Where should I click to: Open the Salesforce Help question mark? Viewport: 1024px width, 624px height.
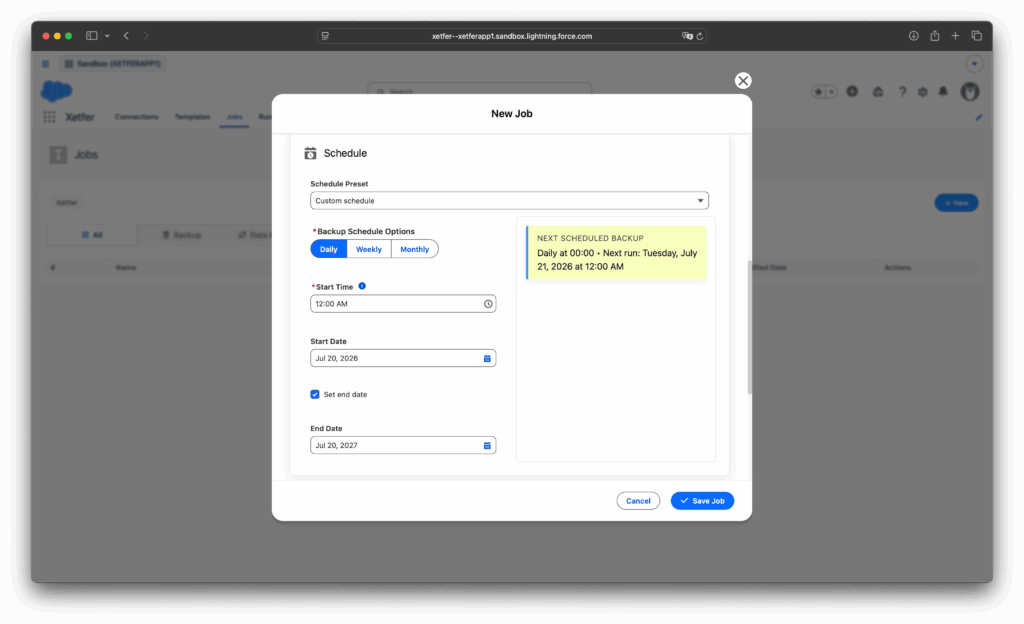(902, 91)
